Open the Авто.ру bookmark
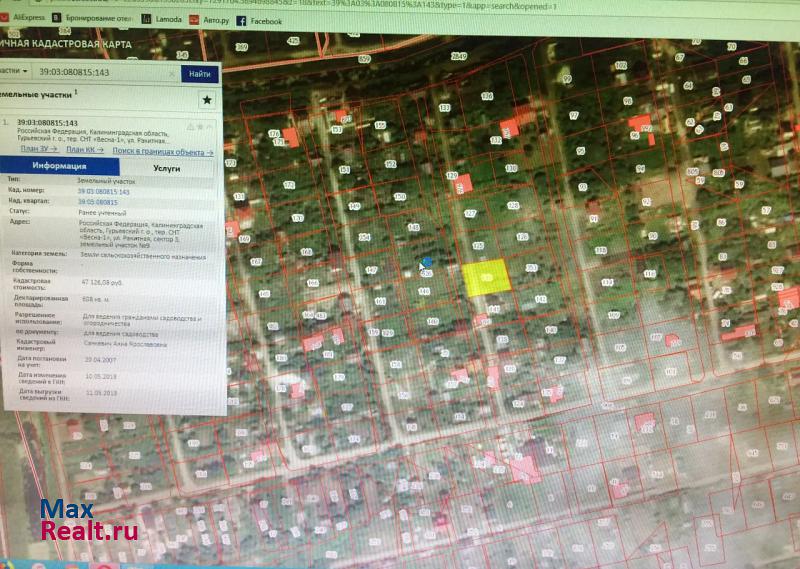This screenshot has width=800, height=569. [x=207, y=20]
